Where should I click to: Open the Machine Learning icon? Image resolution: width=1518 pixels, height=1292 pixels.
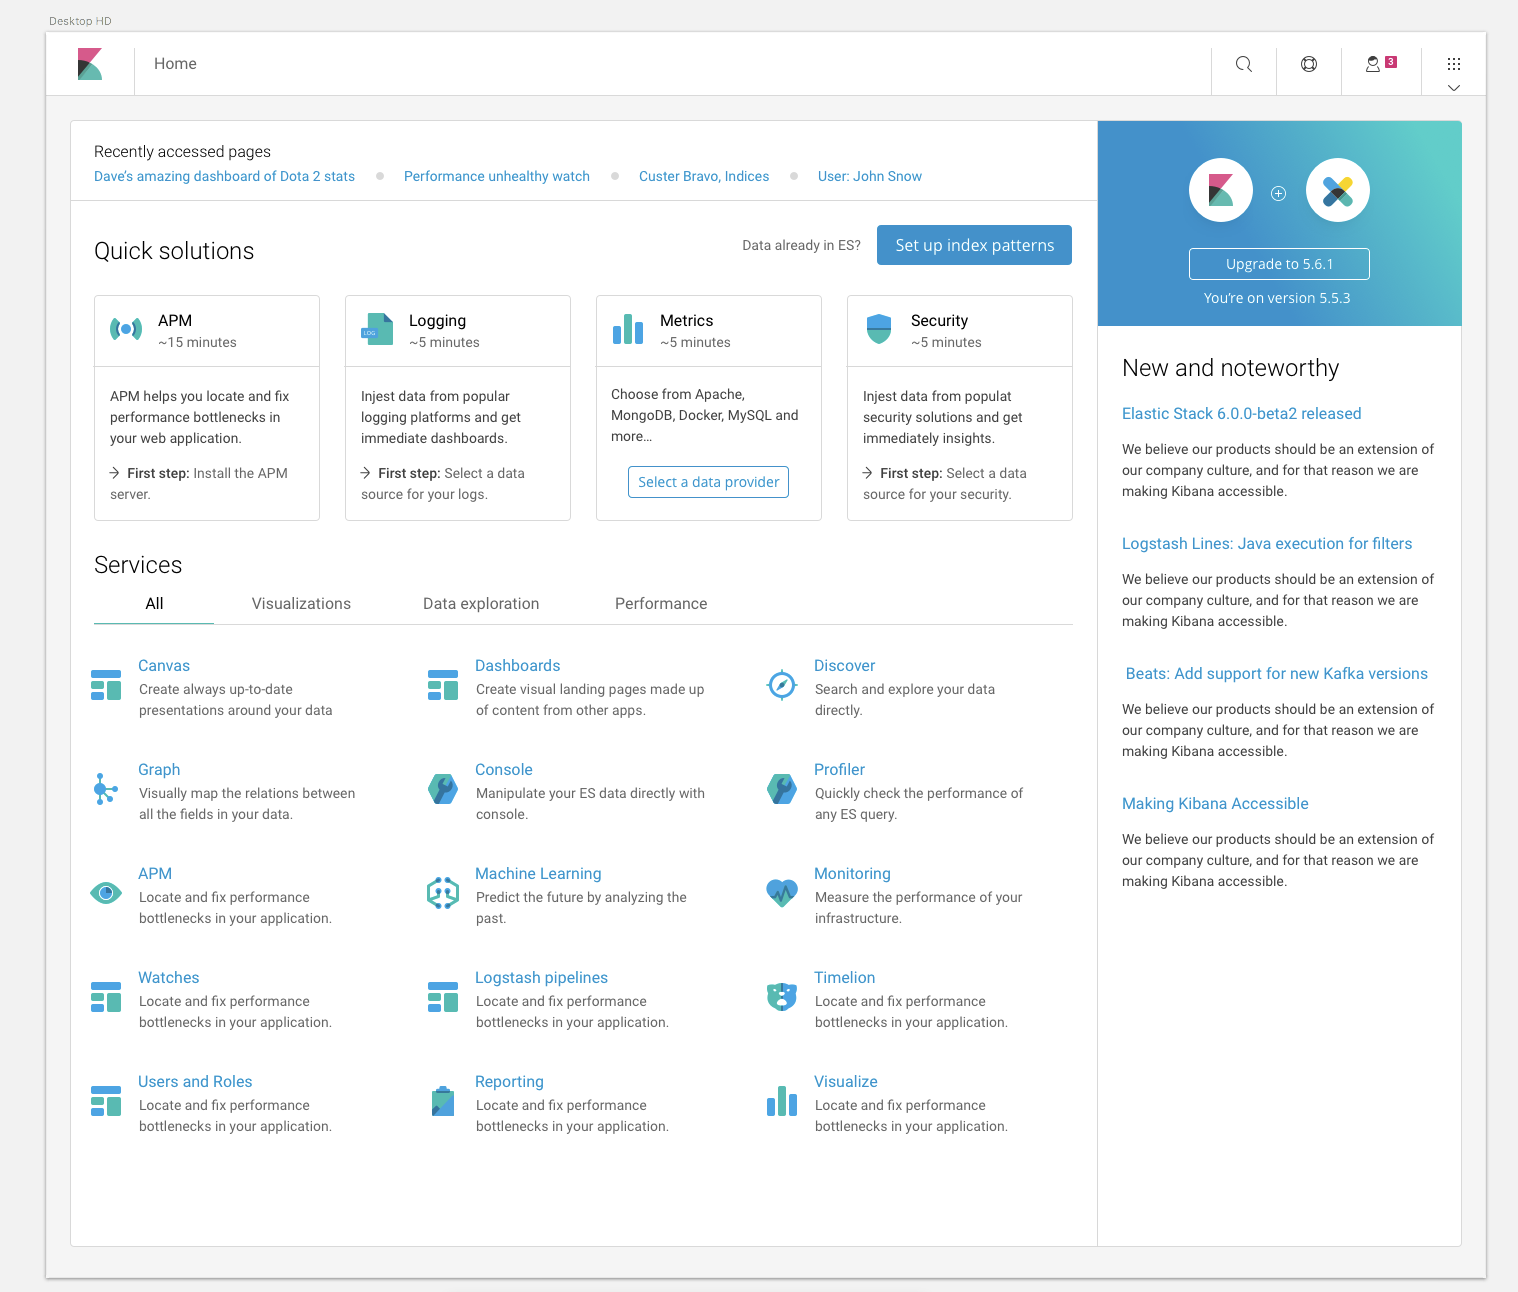pos(443,892)
